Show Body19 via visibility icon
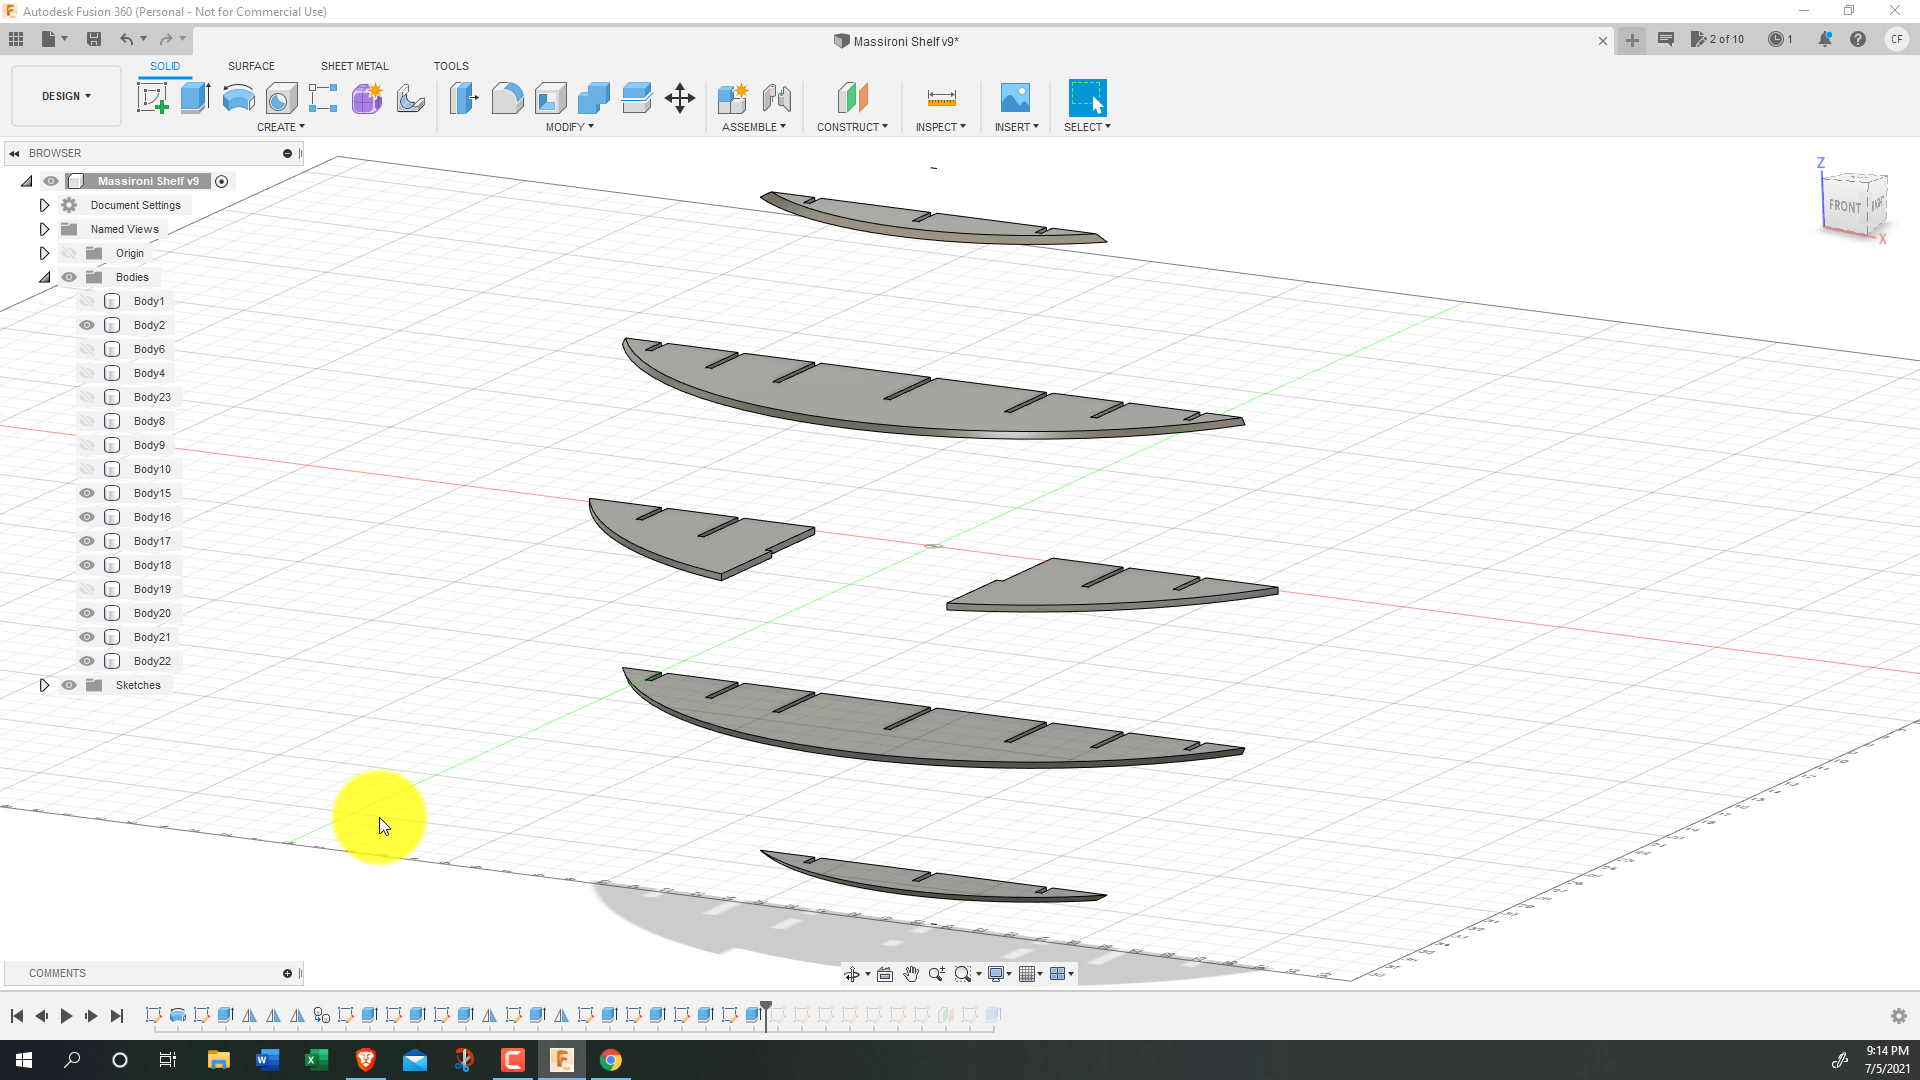 (87, 589)
